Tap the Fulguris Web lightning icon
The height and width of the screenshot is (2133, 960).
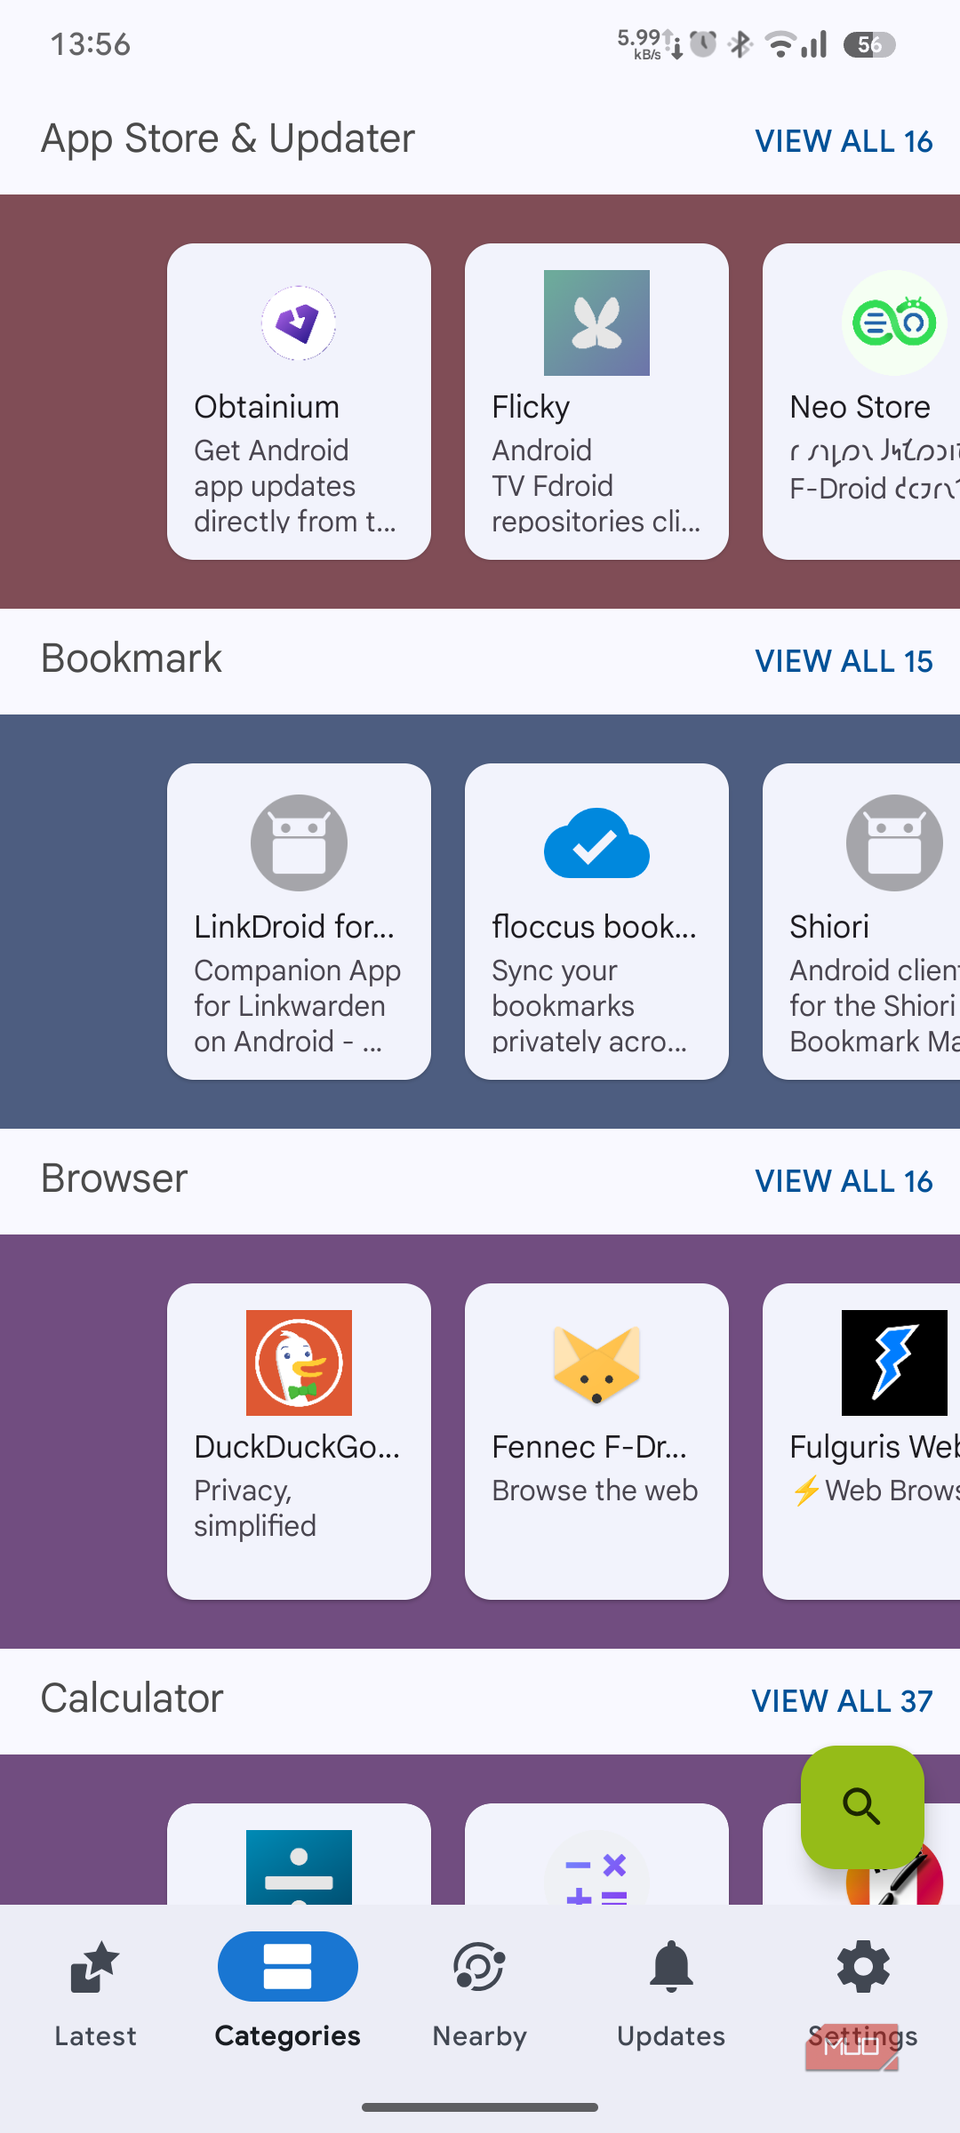[893, 1362]
